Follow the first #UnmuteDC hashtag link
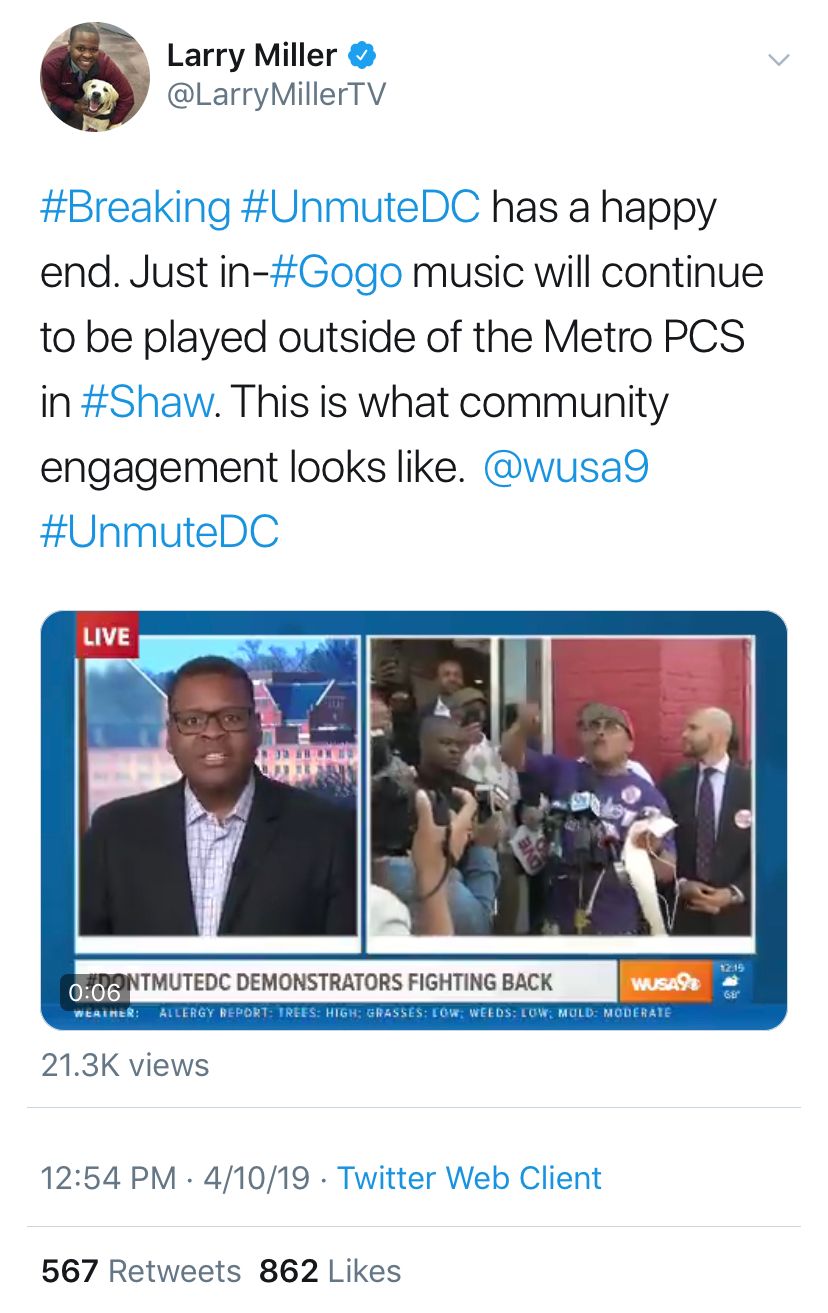 [x=361, y=209]
